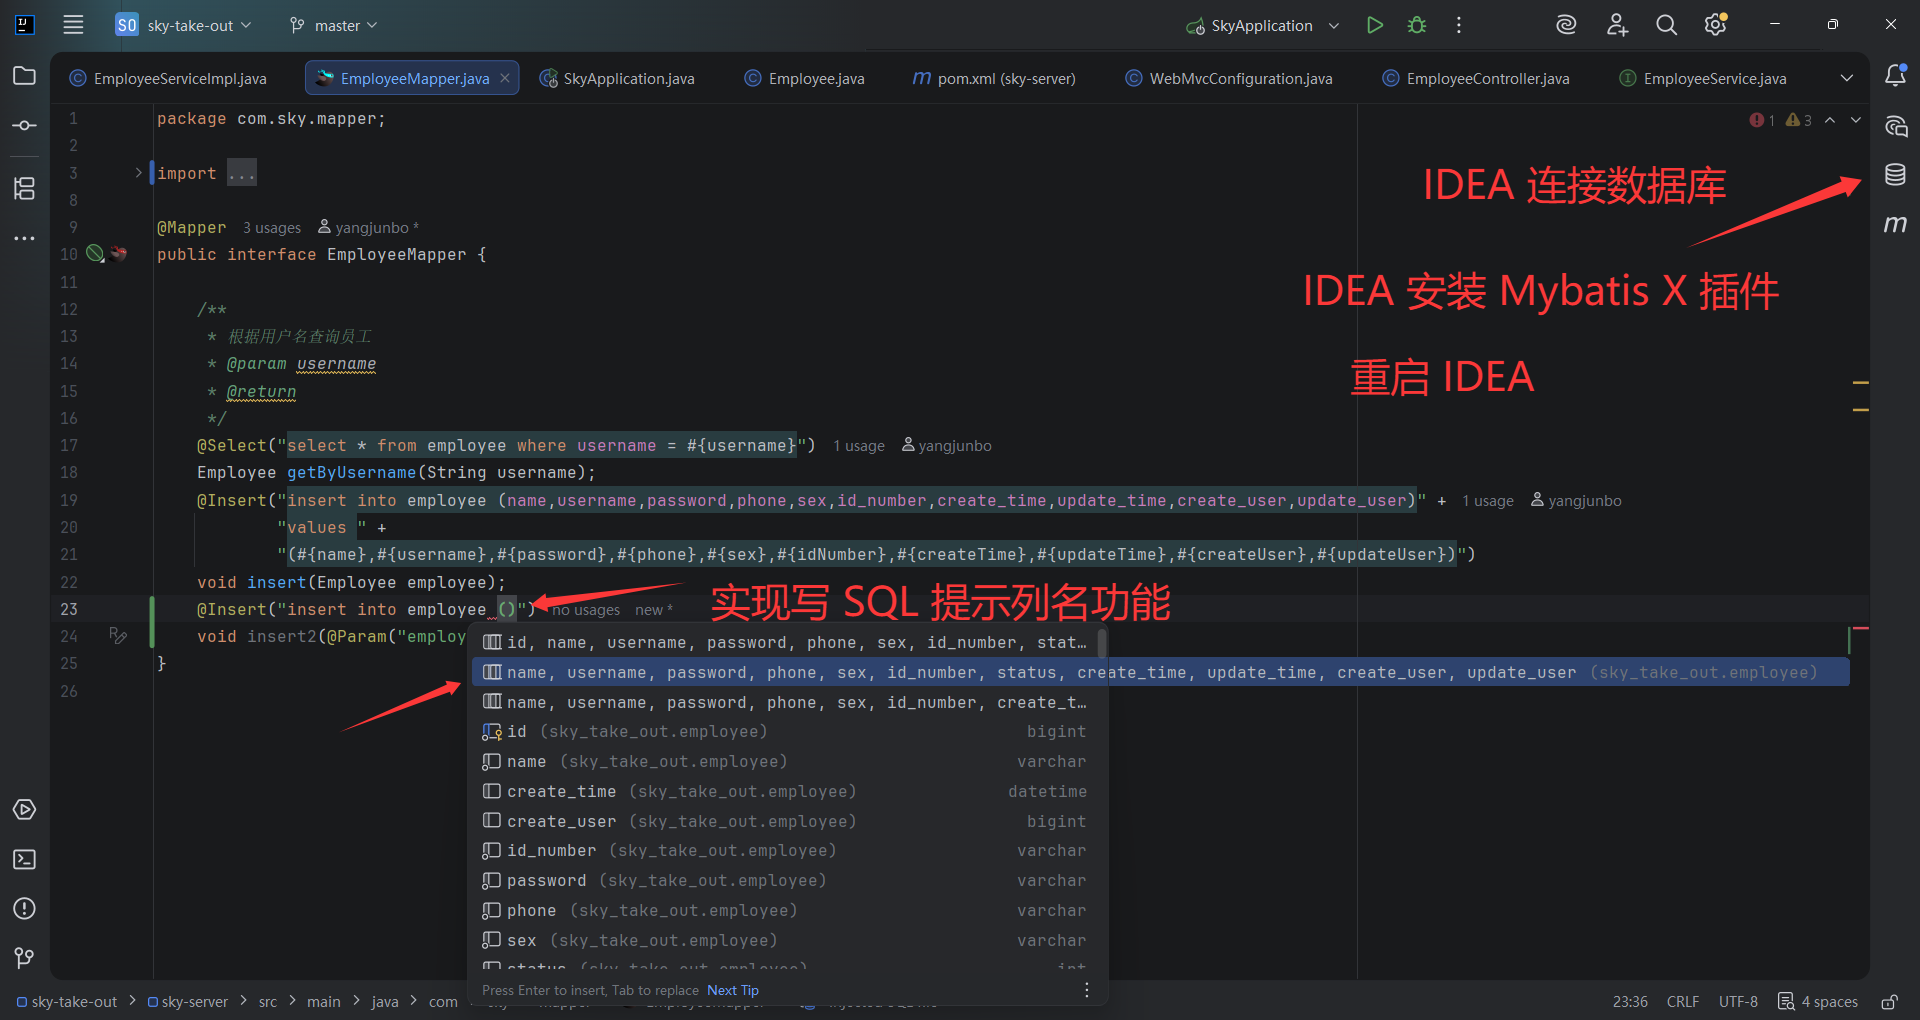The height and width of the screenshot is (1020, 1920).
Task: Debug SkyApplication with the bug icon
Action: (x=1417, y=25)
